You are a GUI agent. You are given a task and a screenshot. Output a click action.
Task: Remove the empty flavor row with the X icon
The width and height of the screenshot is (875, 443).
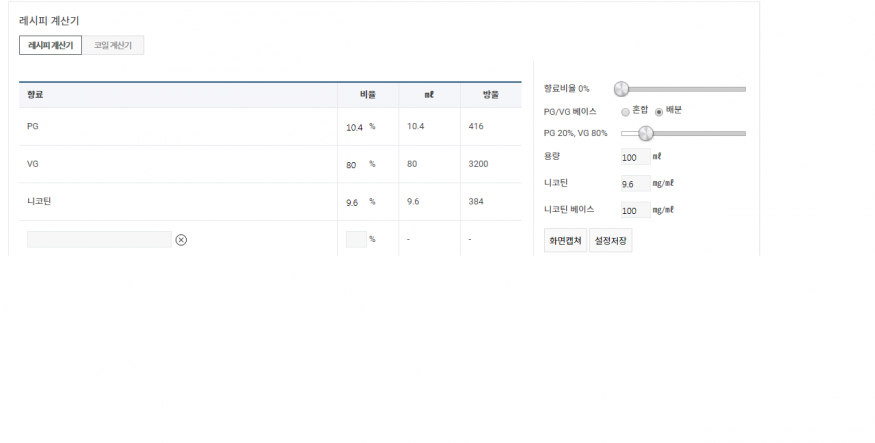pos(181,239)
